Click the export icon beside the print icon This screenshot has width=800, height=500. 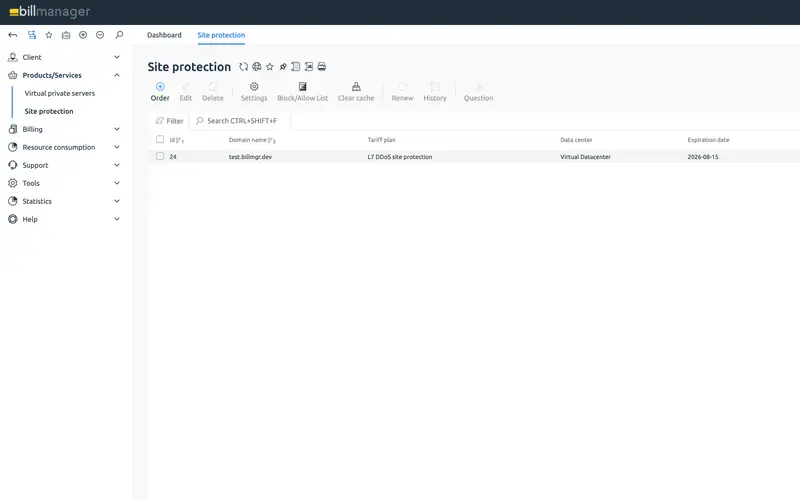[x=309, y=66]
